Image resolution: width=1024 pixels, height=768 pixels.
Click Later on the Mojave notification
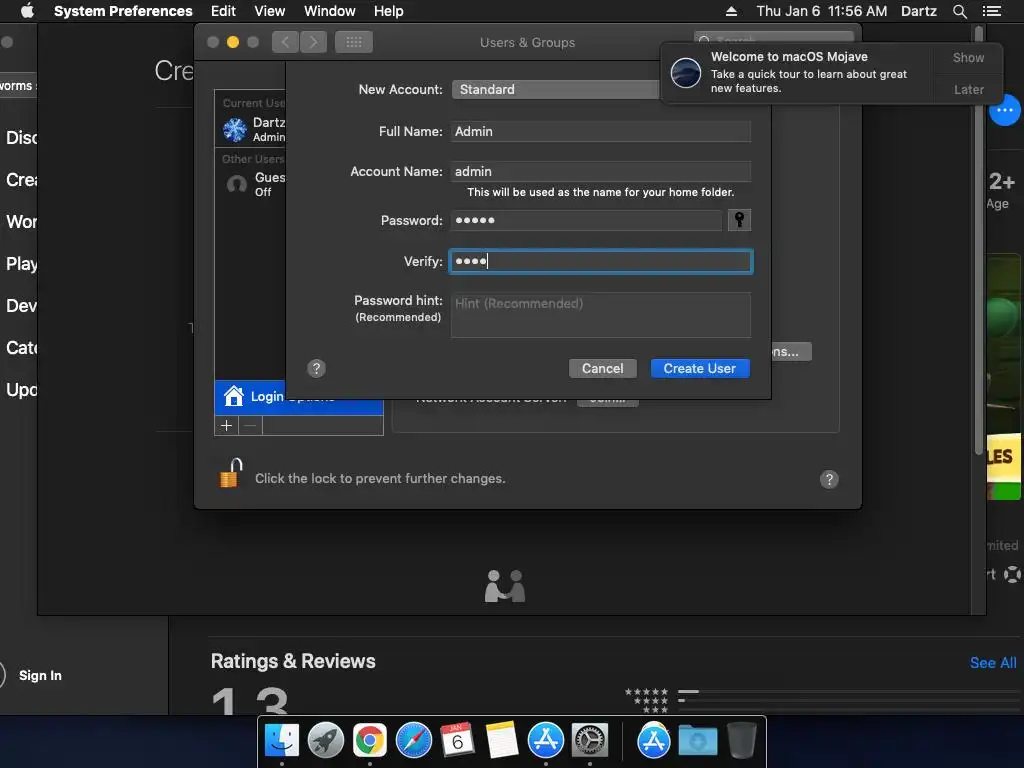click(968, 89)
